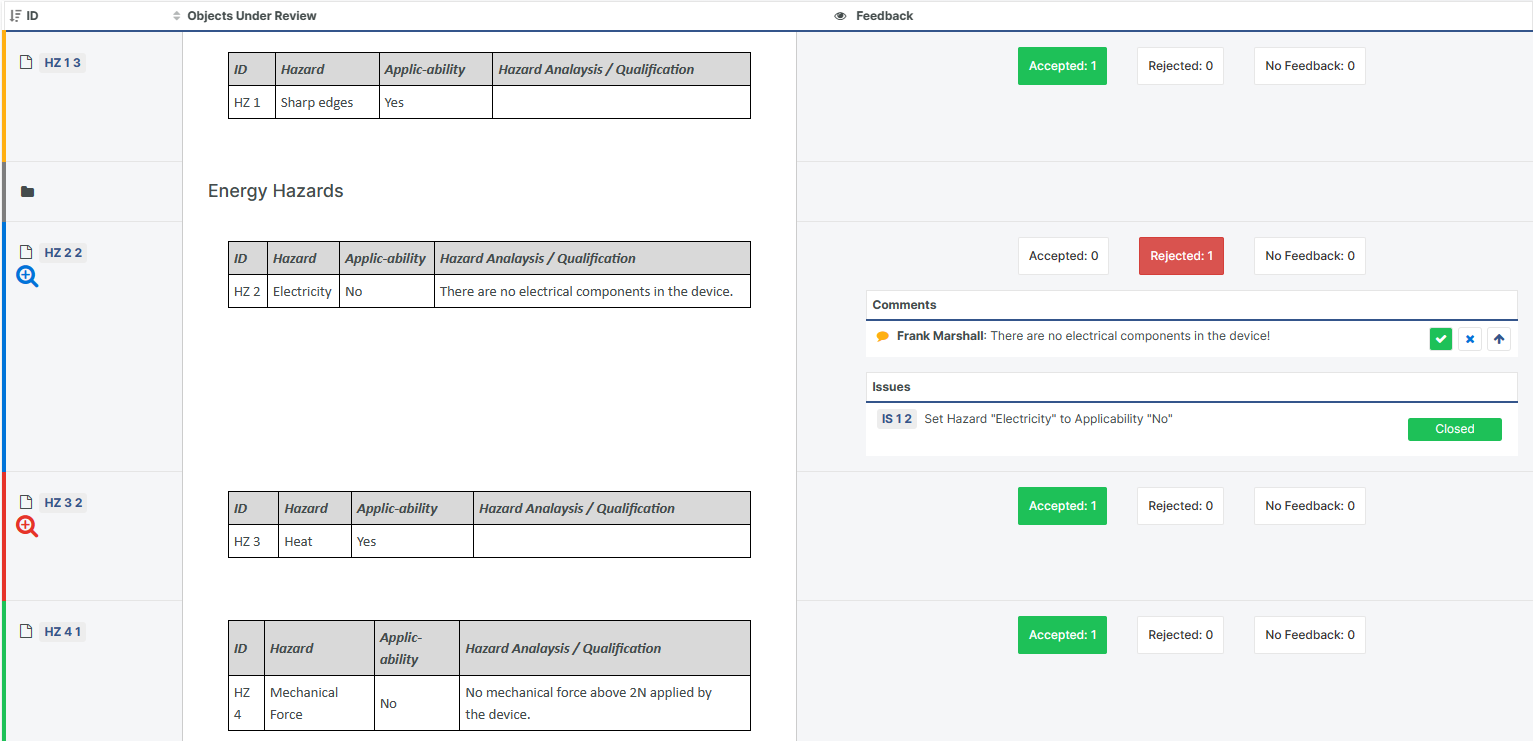The image size is (1533, 741).
Task: Click the green Closed status on issue IS 1
Action: pyautogui.click(x=1454, y=429)
